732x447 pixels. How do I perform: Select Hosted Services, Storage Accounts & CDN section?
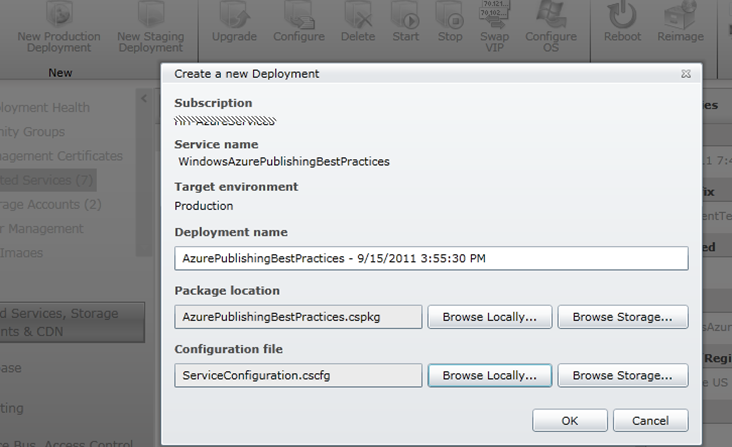72,322
